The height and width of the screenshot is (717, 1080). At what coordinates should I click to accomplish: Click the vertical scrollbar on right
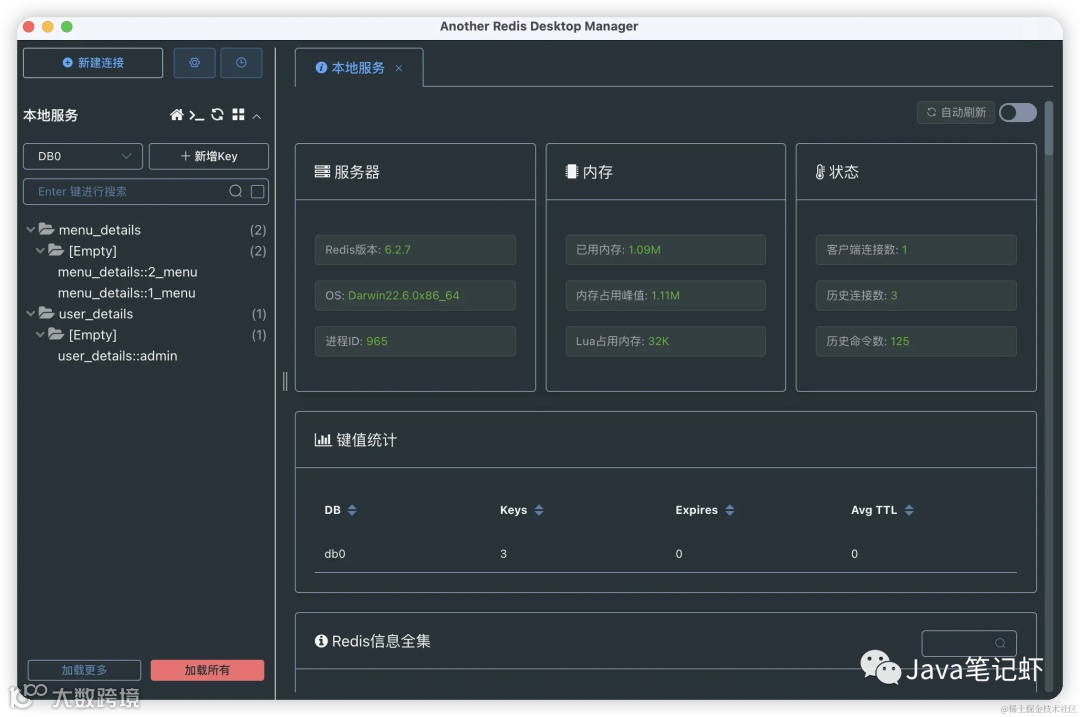point(1048,128)
